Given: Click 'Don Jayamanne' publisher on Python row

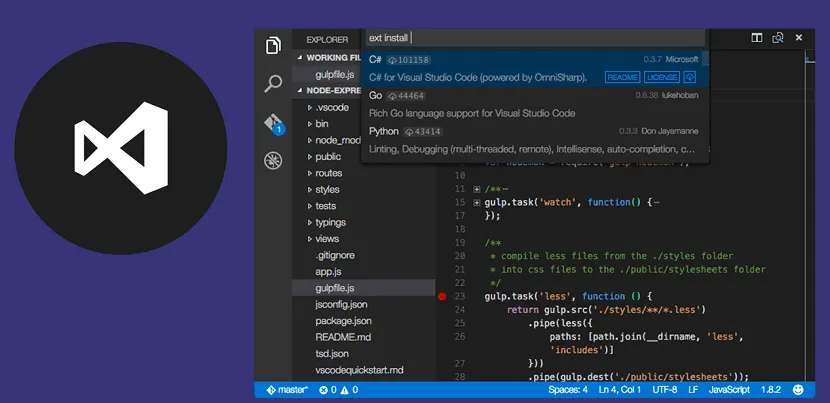Looking at the screenshot, I should (x=670, y=131).
